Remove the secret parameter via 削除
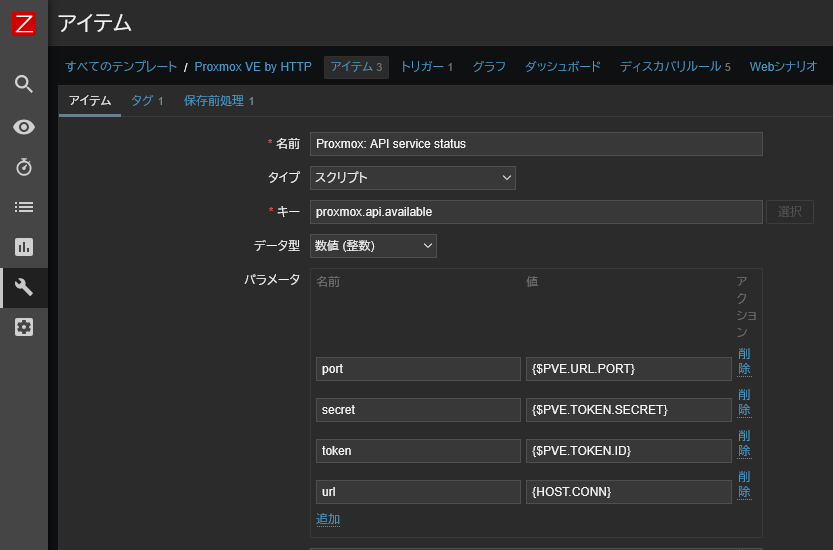 pos(744,402)
